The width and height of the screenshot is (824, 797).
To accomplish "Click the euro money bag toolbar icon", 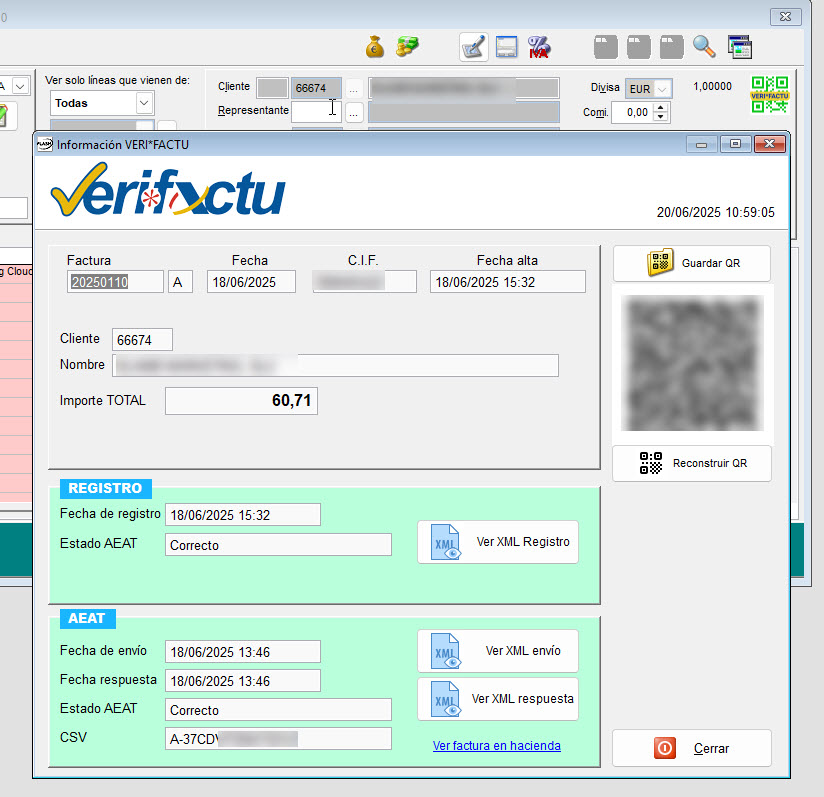I will point(375,46).
